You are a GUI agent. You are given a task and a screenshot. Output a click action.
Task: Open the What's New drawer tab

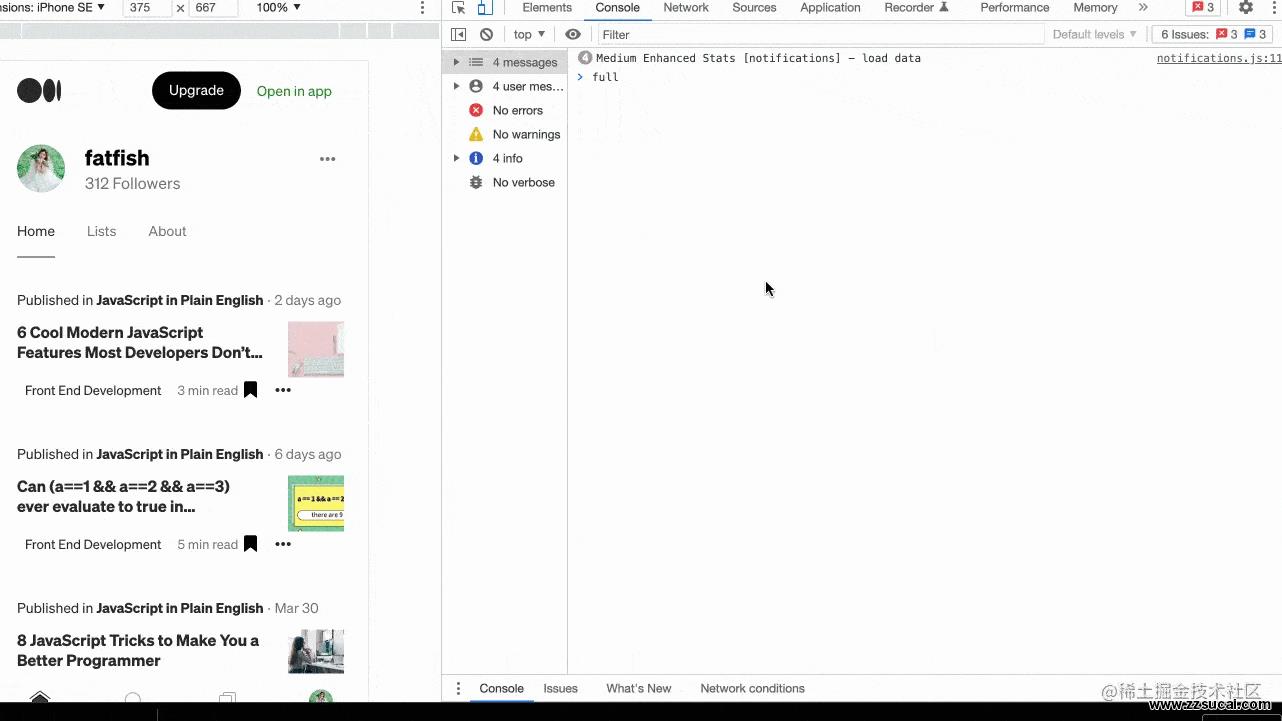tap(638, 688)
